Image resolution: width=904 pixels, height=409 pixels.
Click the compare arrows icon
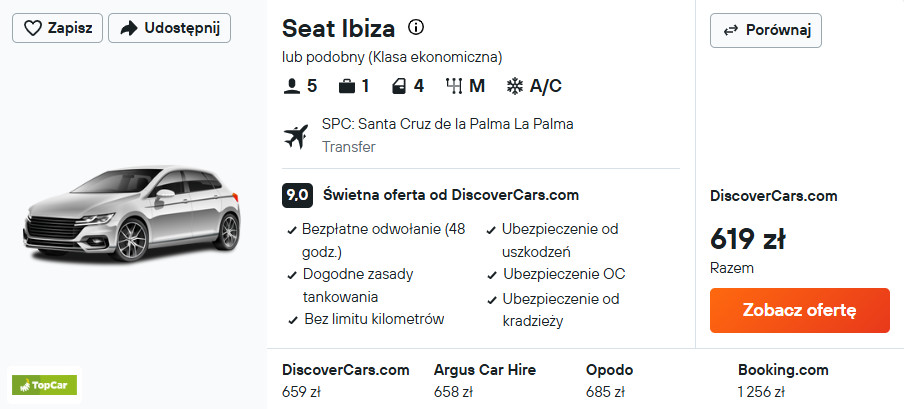click(733, 29)
